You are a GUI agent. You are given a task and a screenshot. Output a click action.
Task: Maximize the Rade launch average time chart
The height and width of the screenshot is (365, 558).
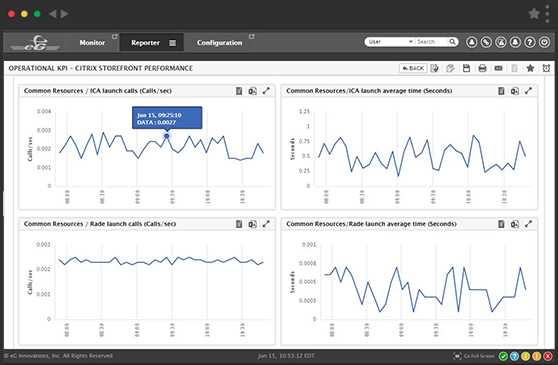[528, 224]
